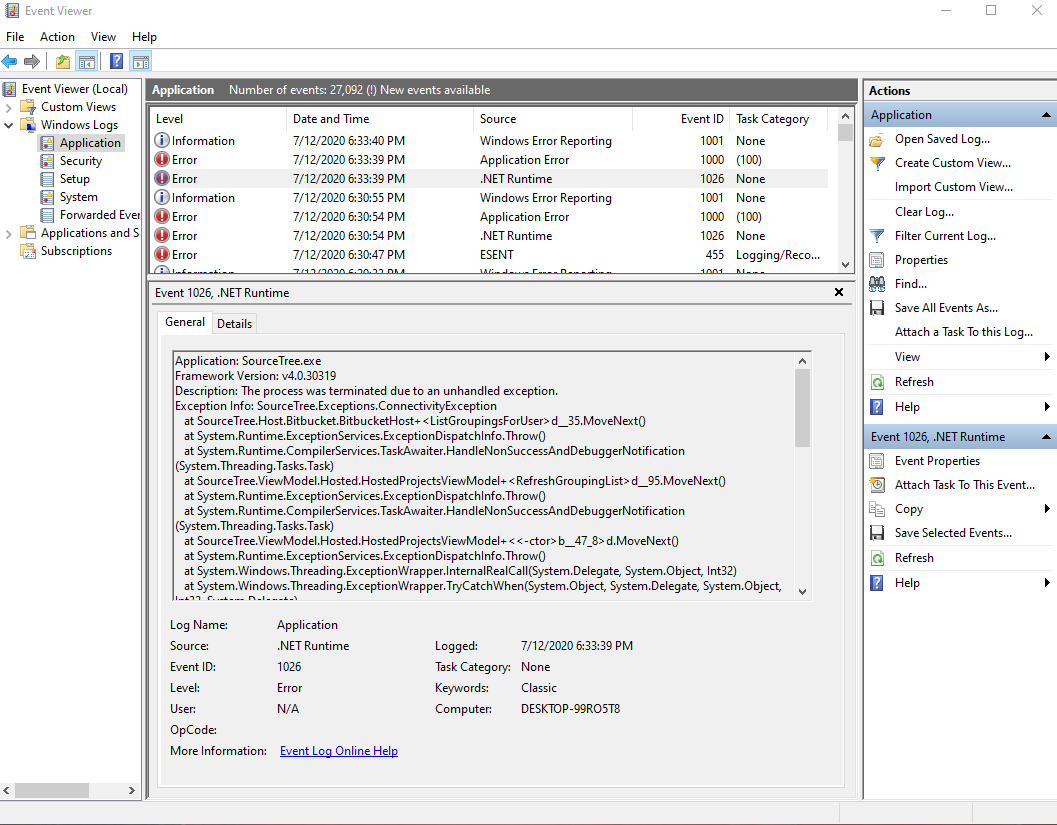The image size is (1057, 825).
Task: Click the System log icon in tree
Action: pyautogui.click(x=47, y=197)
